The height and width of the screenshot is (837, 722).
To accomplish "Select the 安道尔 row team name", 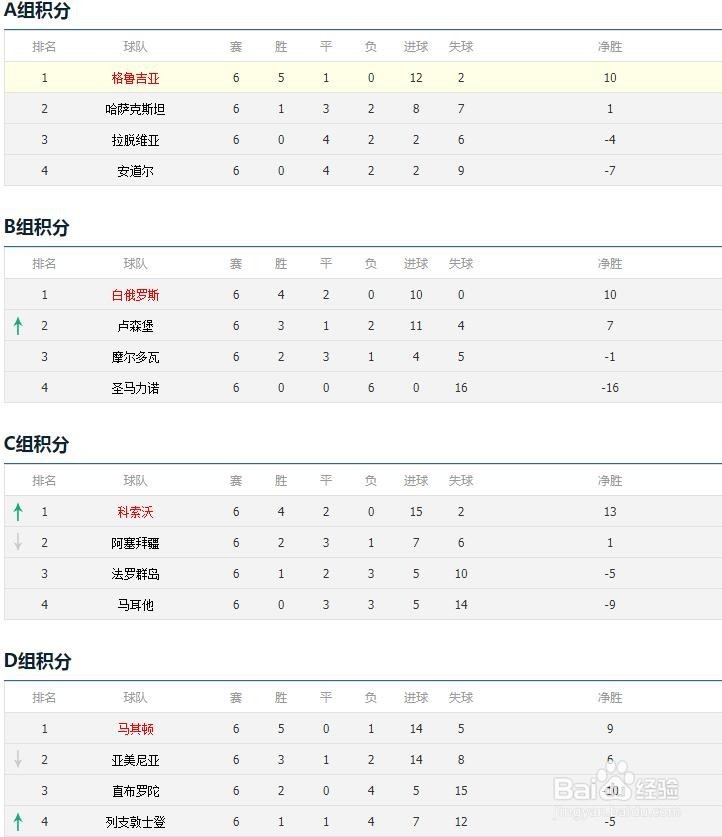I will pyautogui.click(x=135, y=171).
